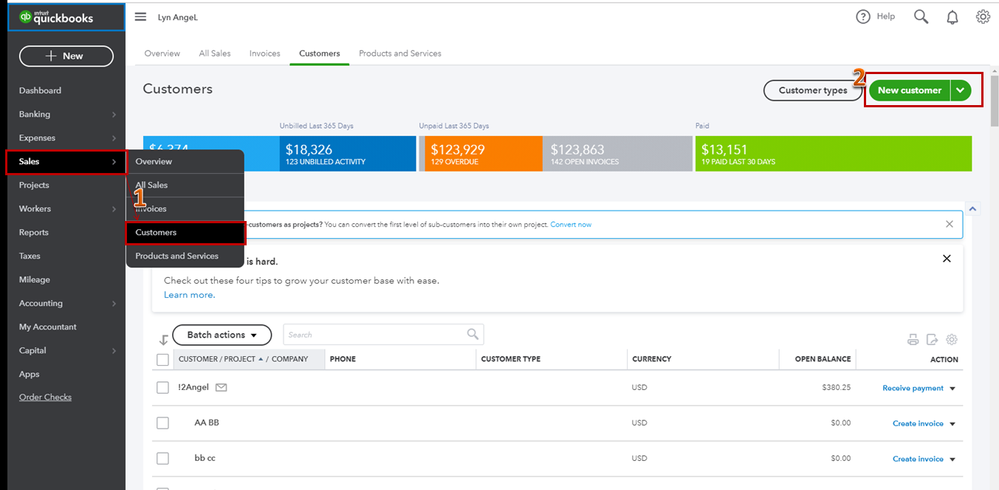Screen dimensions: 999x490
Task: Click the Convert now link
Action: pyautogui.click(x=570, y=224)
